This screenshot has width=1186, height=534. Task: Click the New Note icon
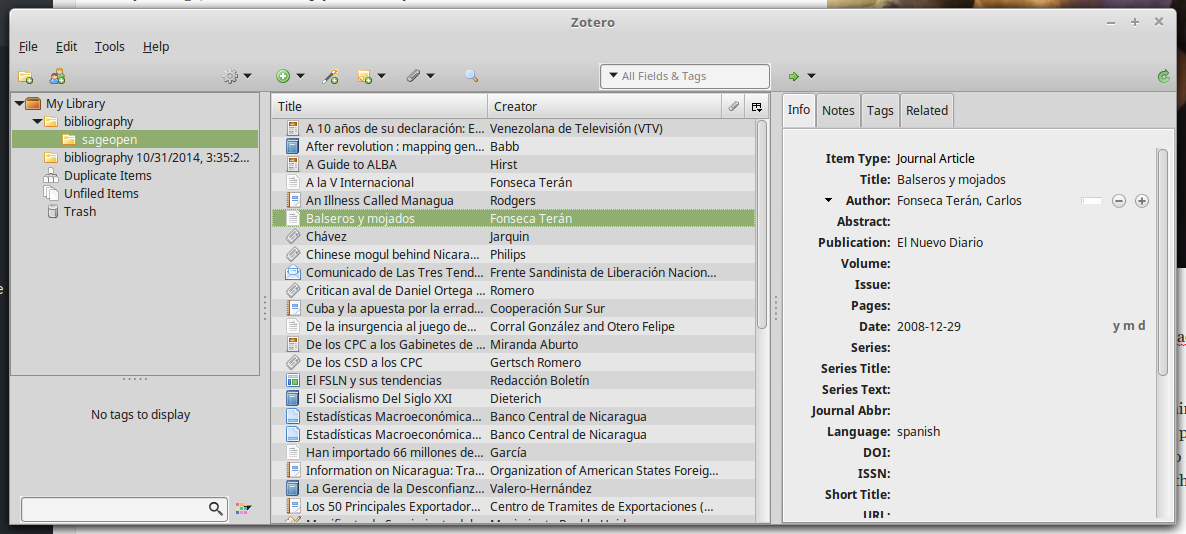coord(365,76)
